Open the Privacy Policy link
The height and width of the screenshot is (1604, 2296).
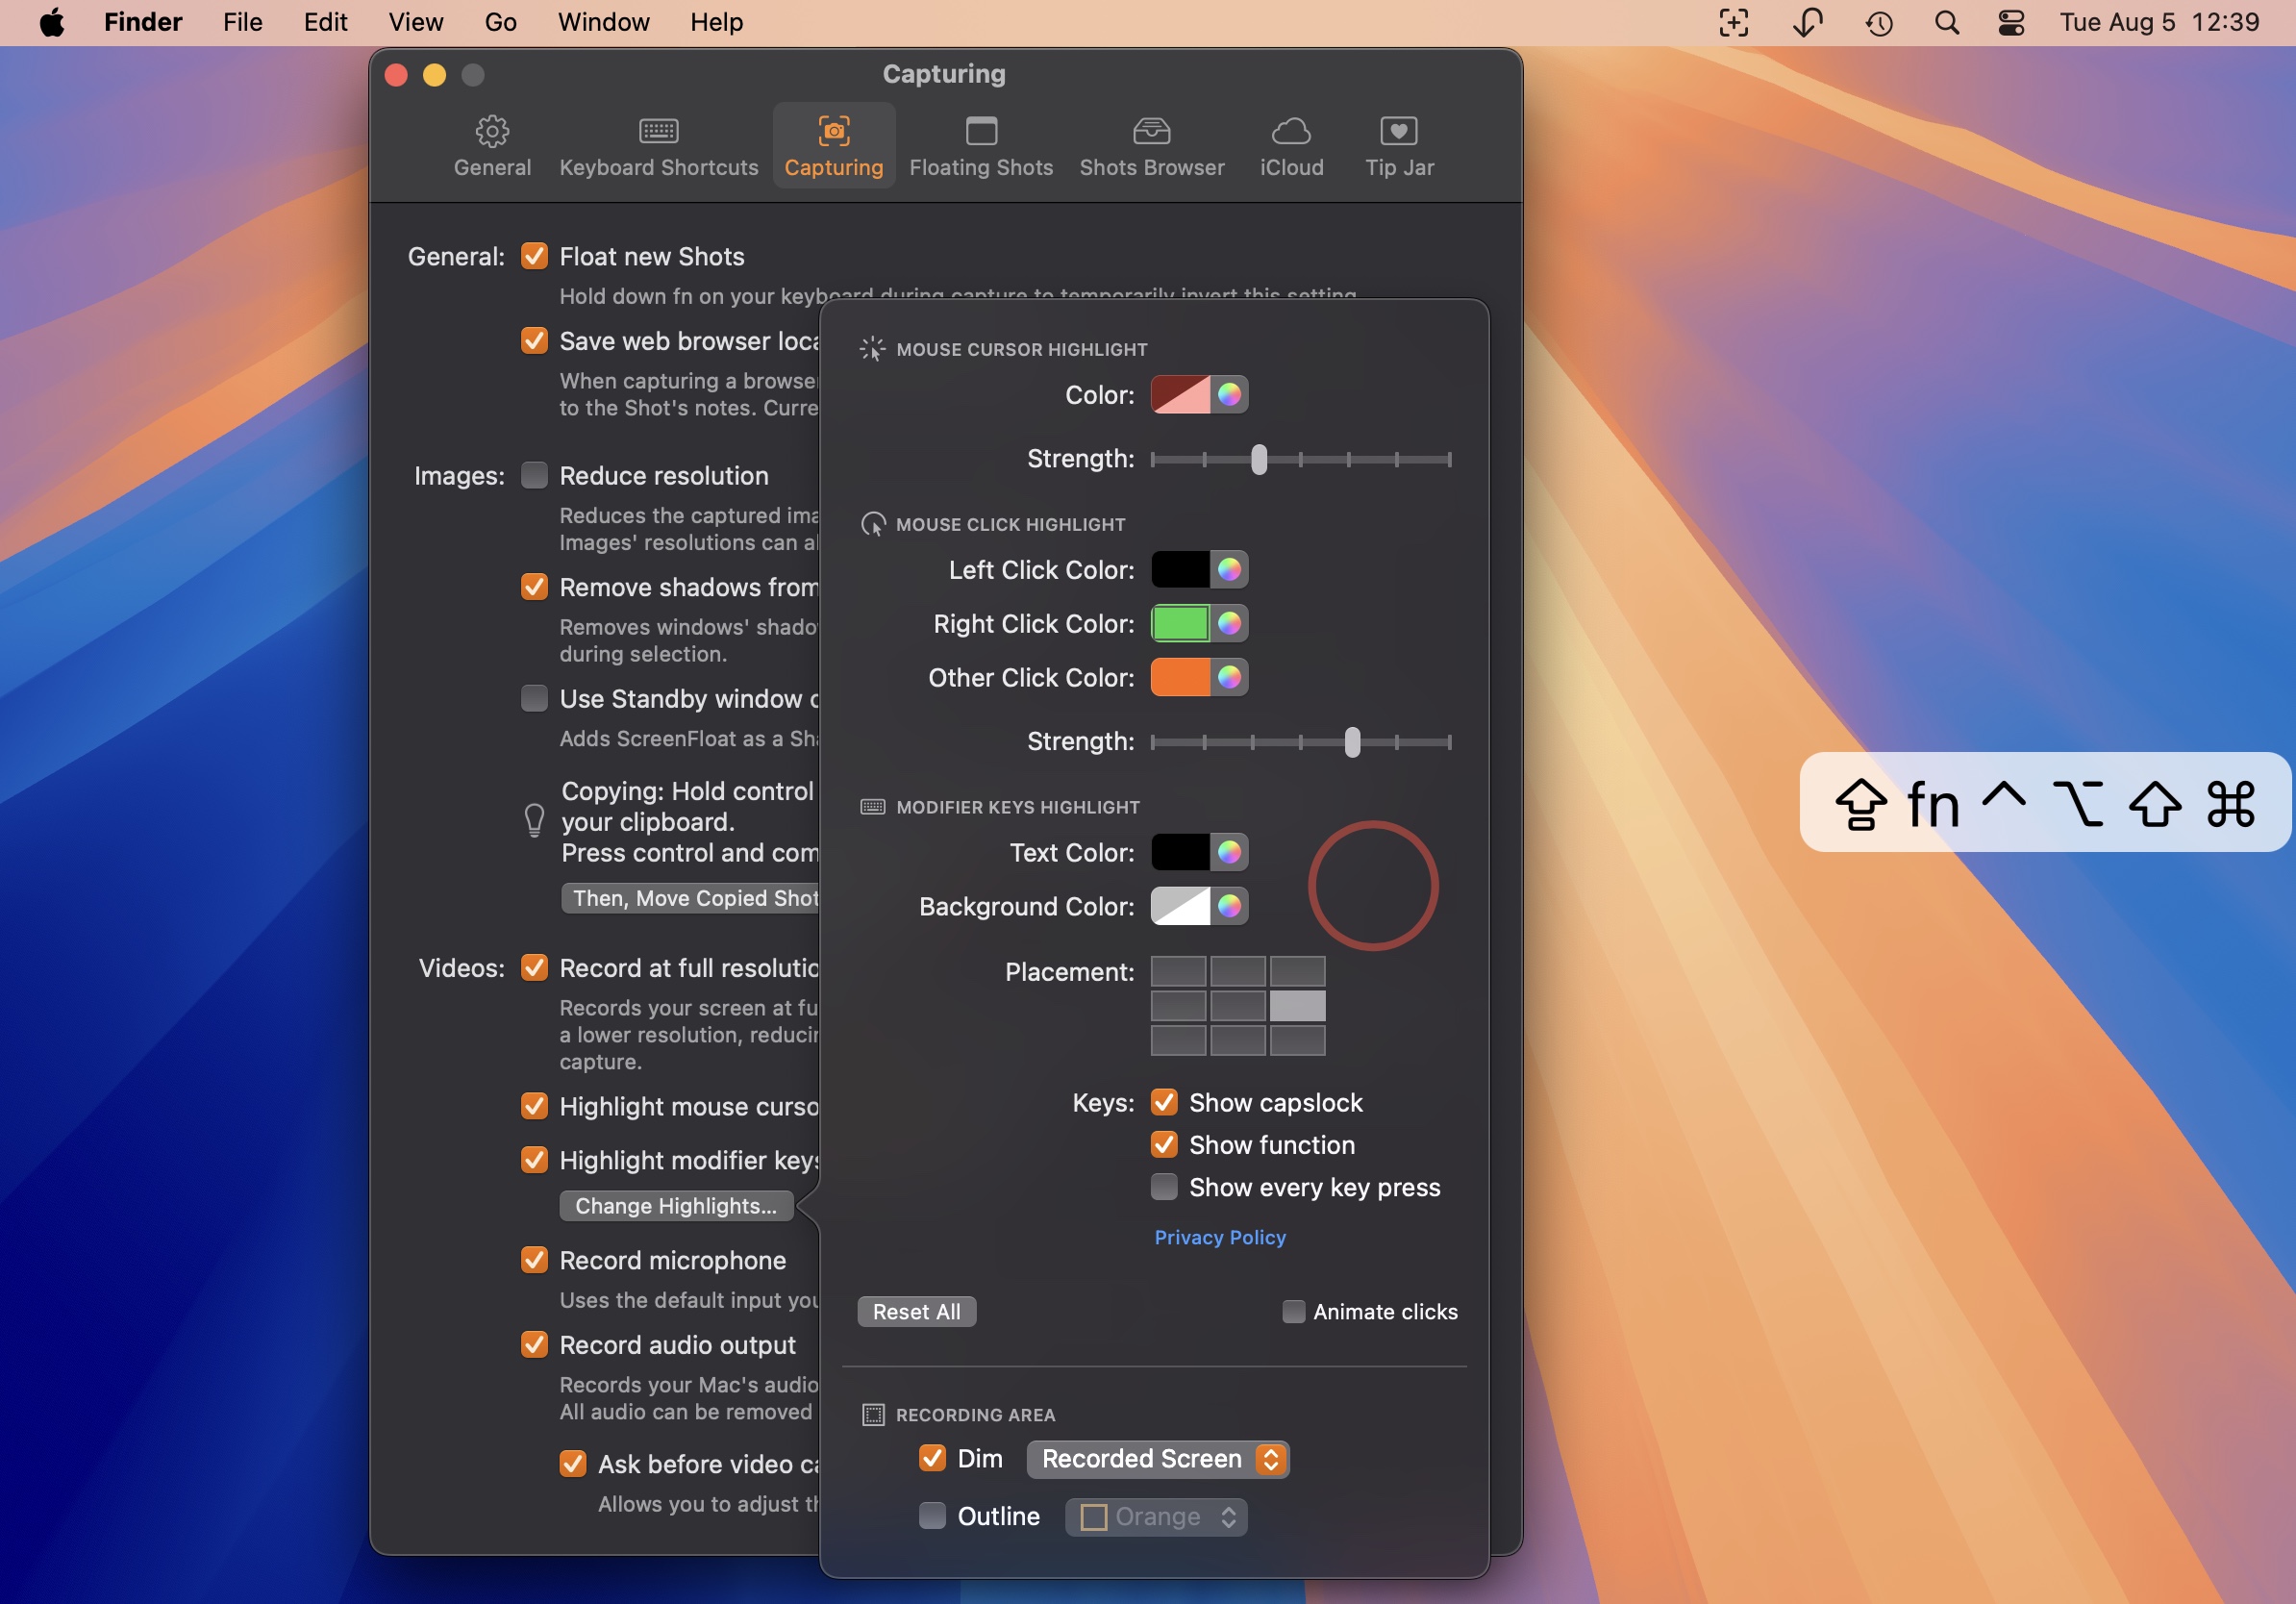[x=1220, y=1238]
